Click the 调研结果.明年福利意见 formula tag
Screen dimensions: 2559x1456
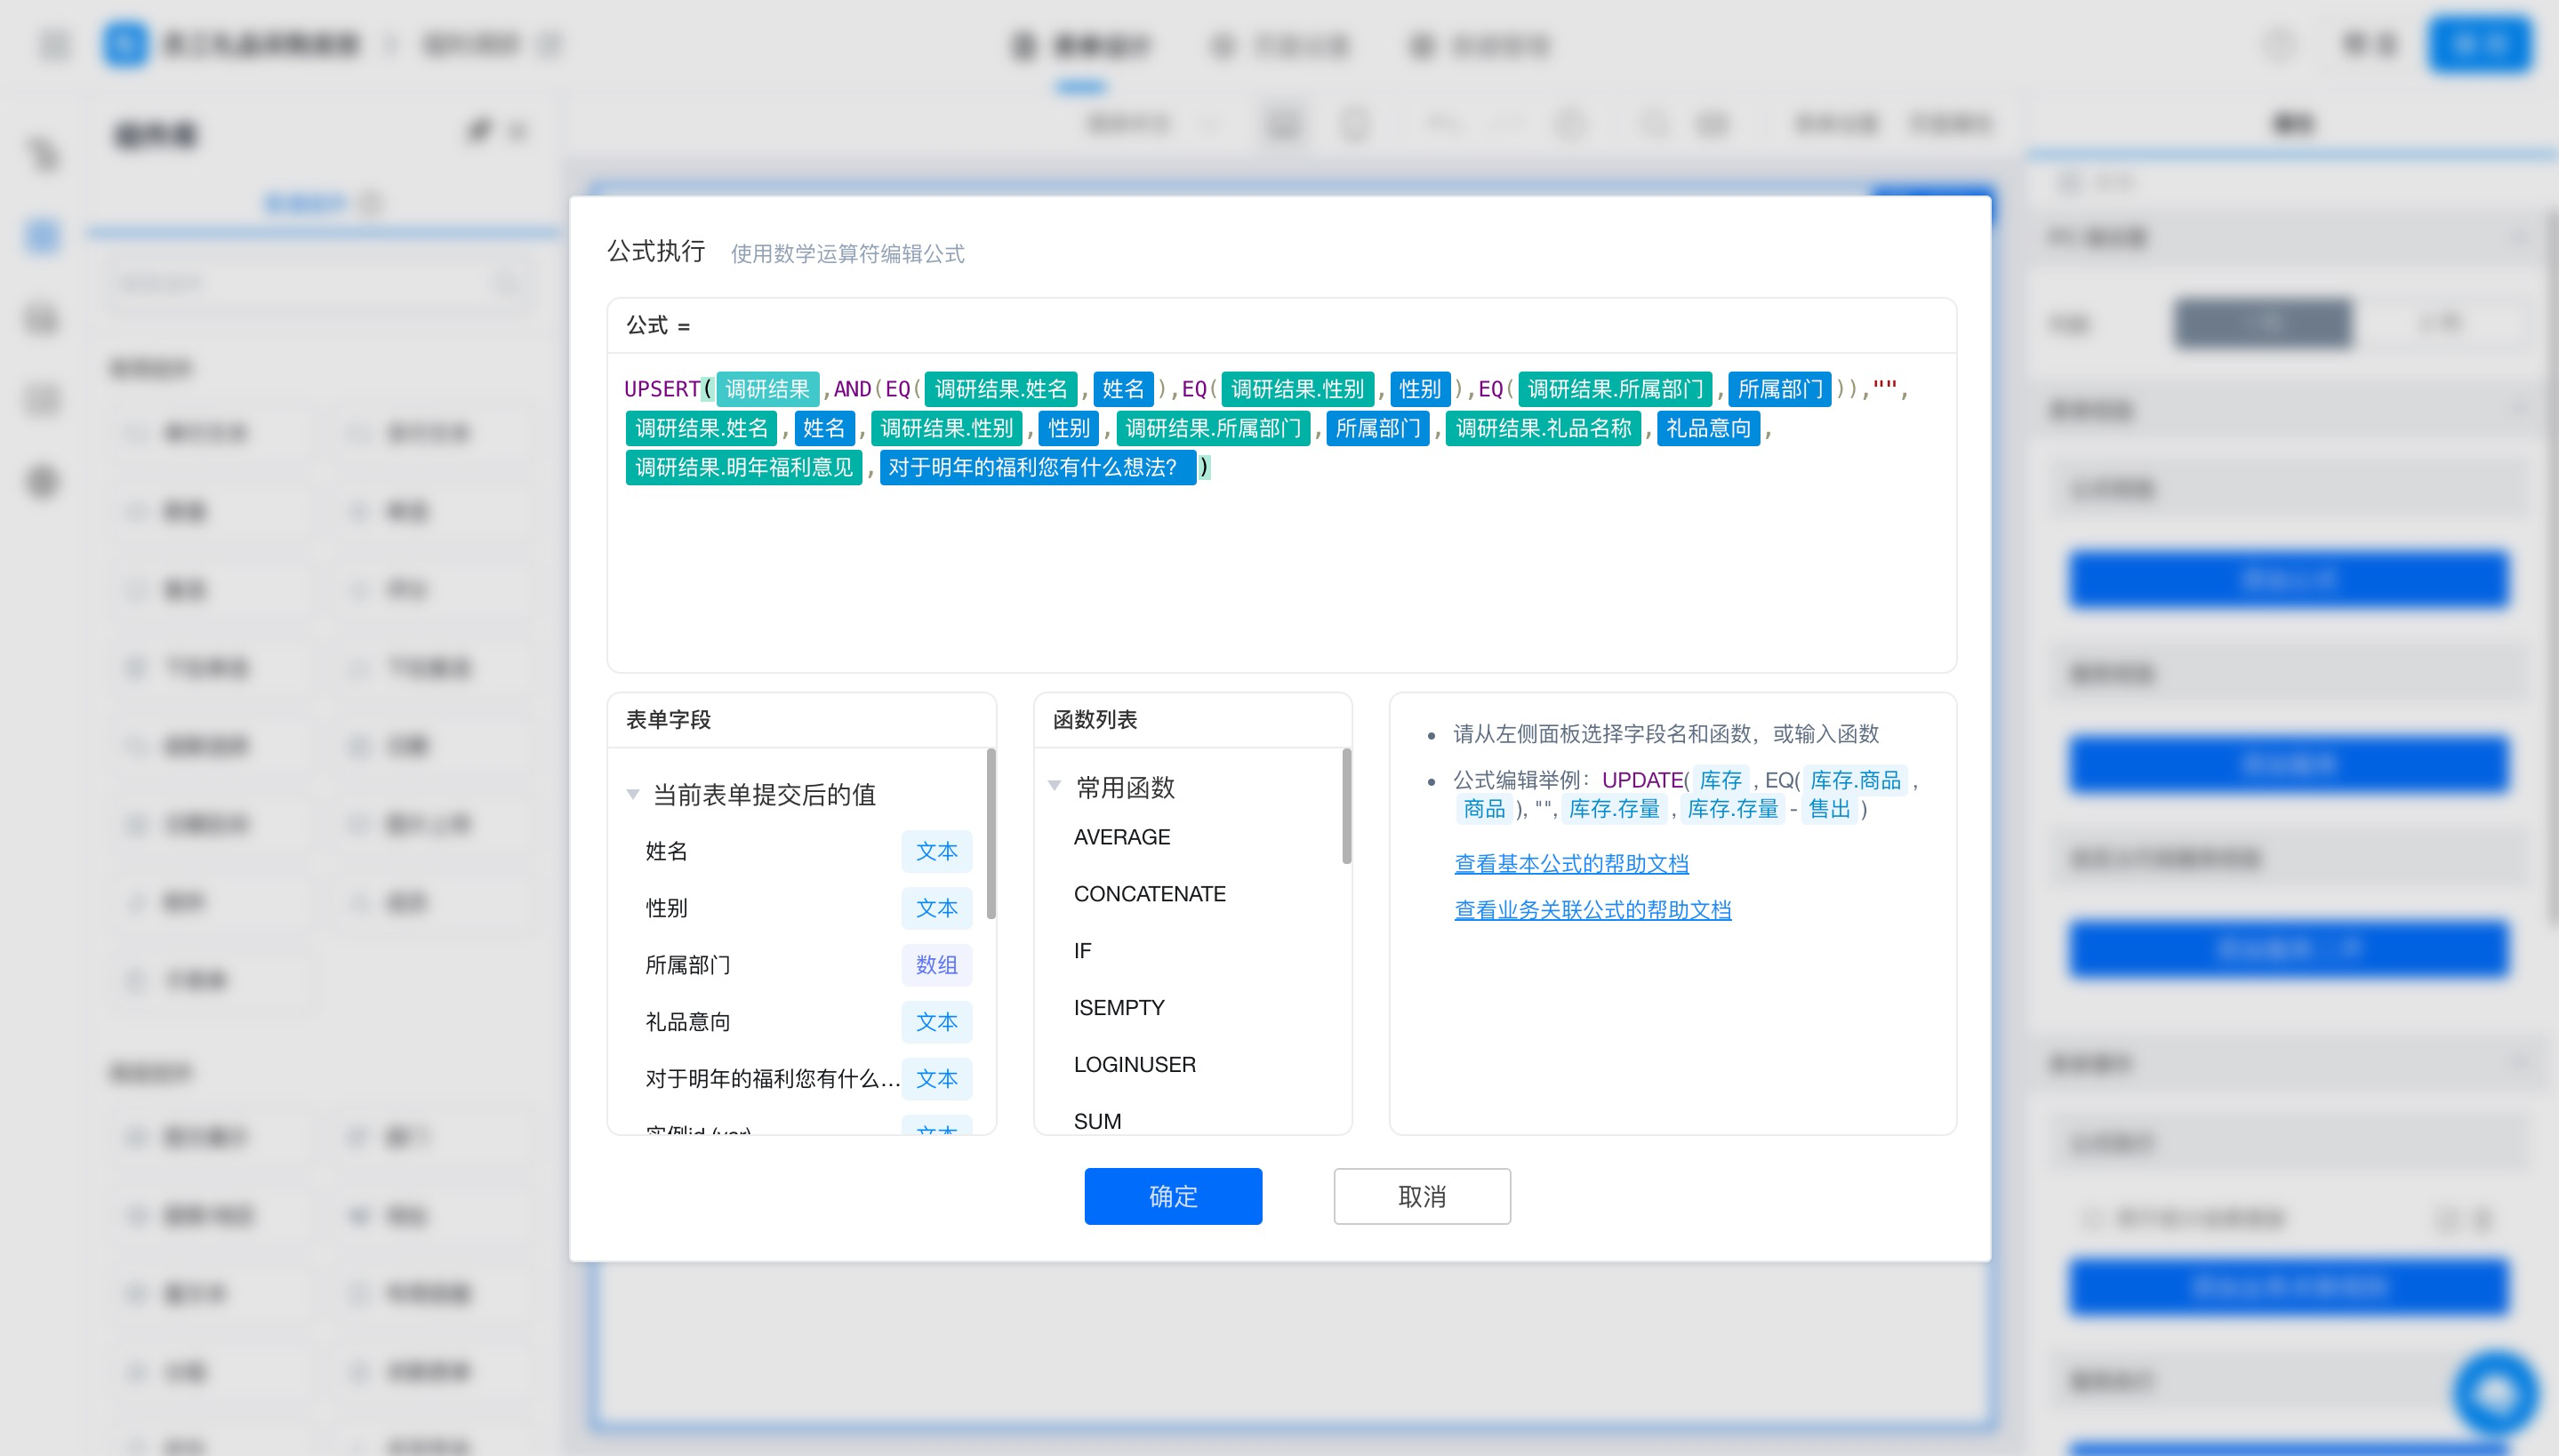pyautogui.click(x=743, y=467)
